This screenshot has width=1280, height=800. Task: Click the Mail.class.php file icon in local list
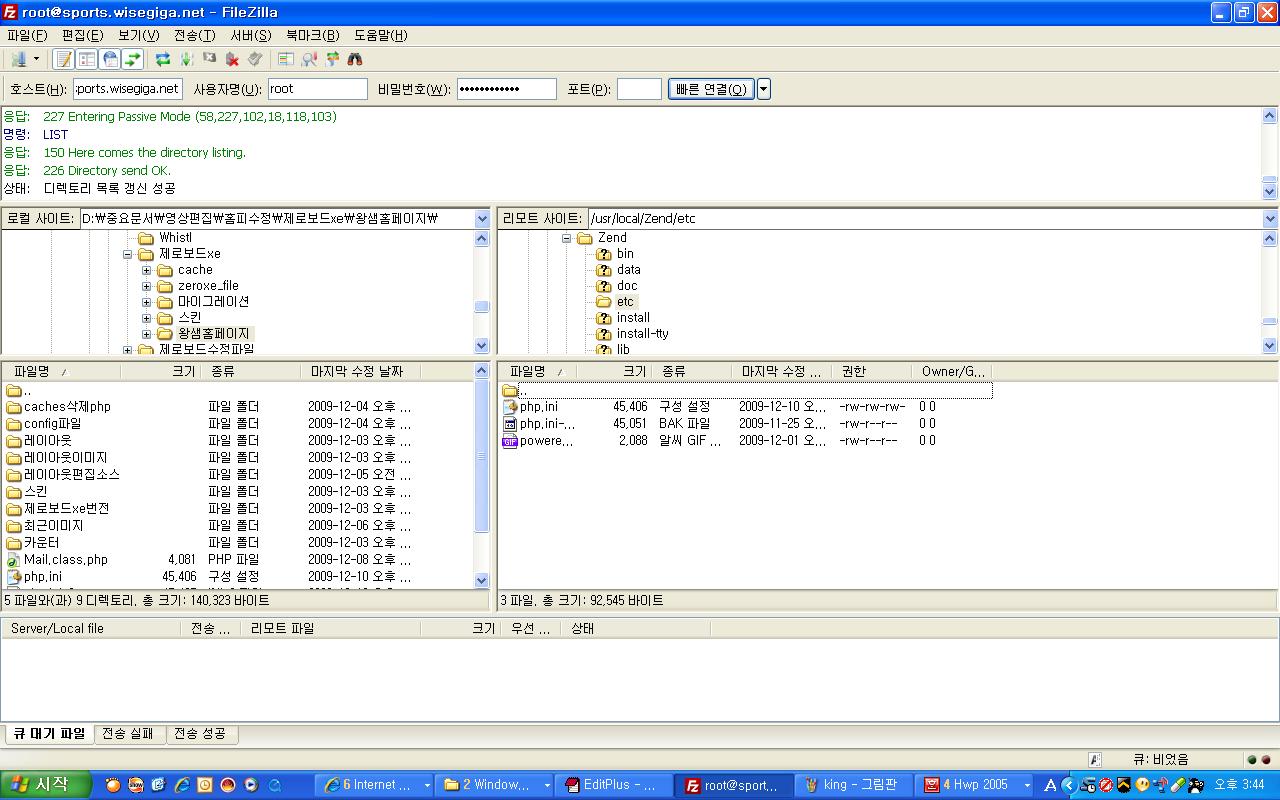14,559
